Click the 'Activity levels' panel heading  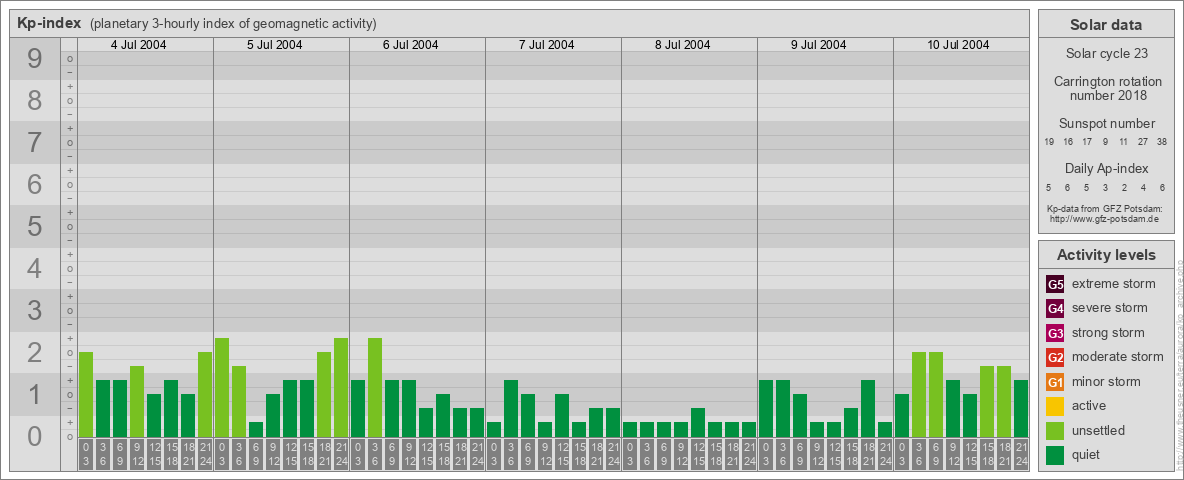(x=1106, y=255)
